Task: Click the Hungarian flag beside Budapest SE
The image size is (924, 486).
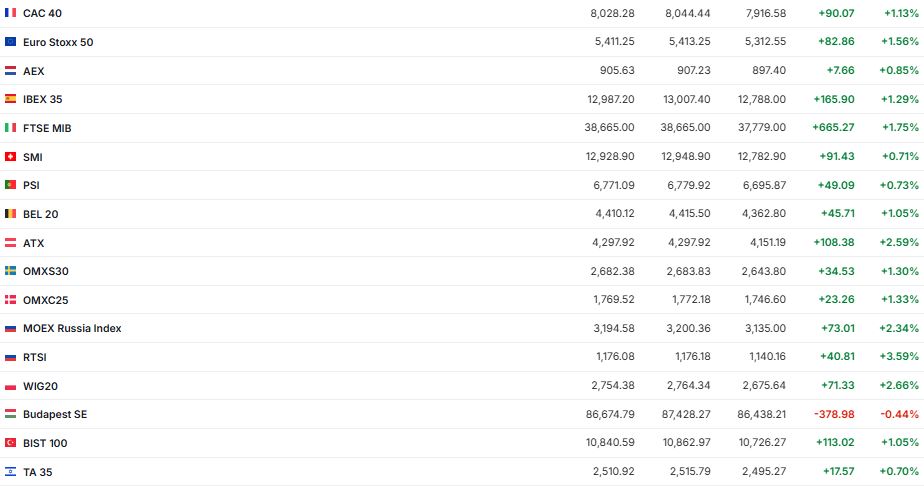Action: tap(11, 414)
